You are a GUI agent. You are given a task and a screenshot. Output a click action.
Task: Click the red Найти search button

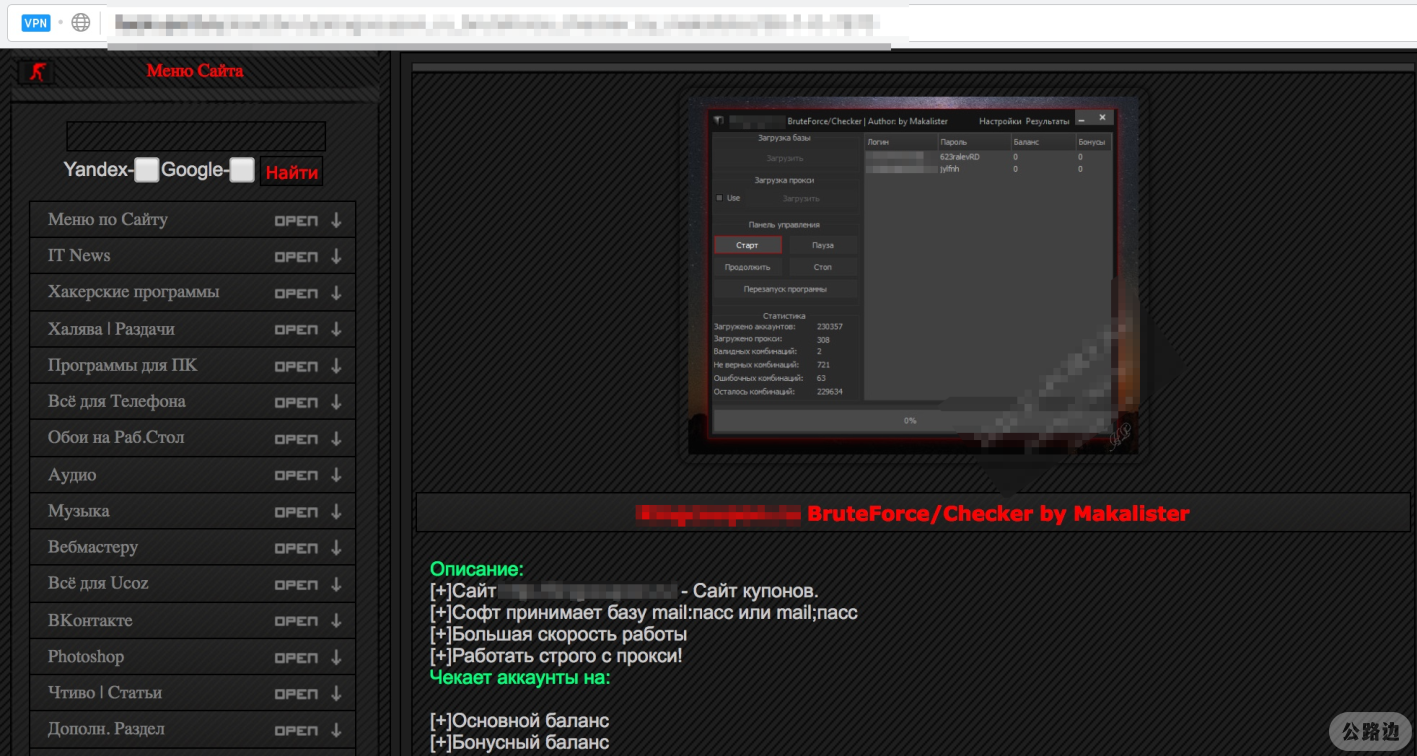pyautogui.click(x=292, y=172)
